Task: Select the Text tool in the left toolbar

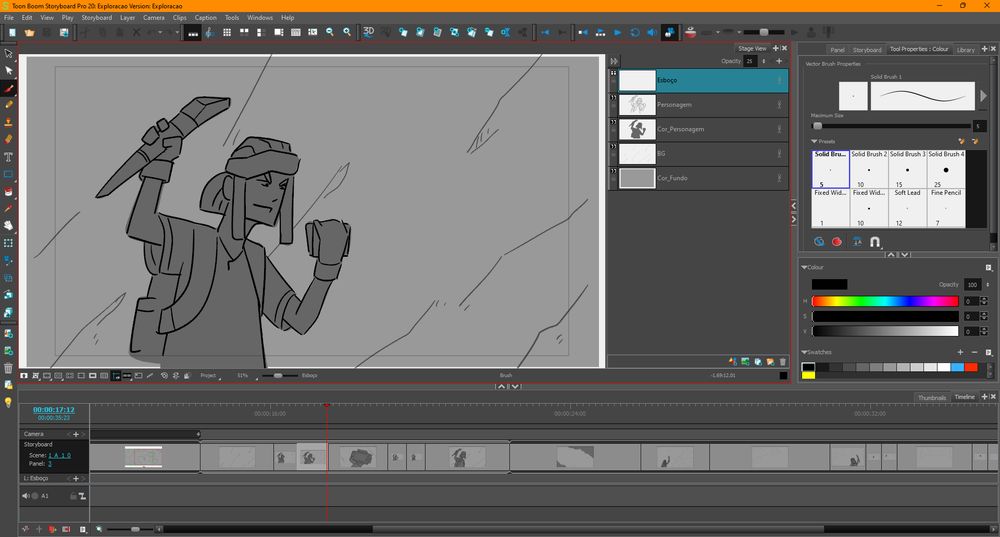Action: (x=9, y=156)
